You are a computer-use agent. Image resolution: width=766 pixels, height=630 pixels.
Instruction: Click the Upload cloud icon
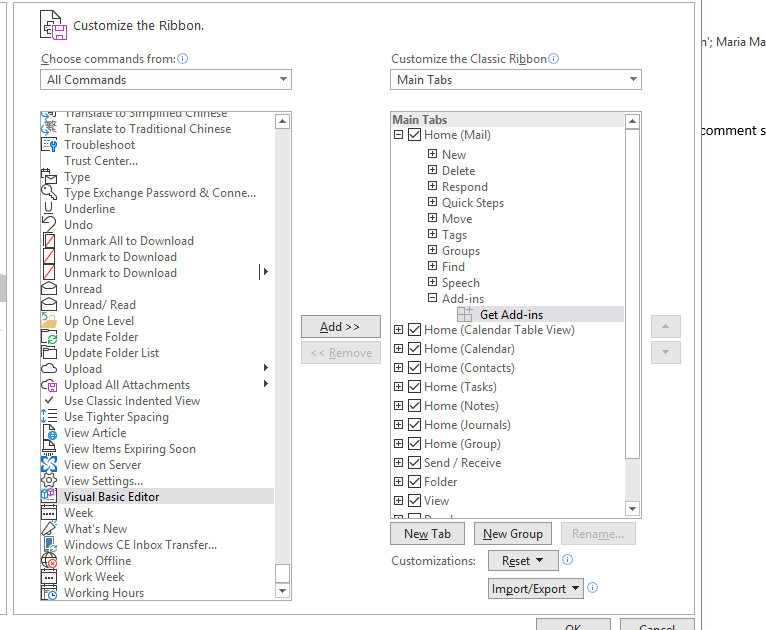pos(49,369)
